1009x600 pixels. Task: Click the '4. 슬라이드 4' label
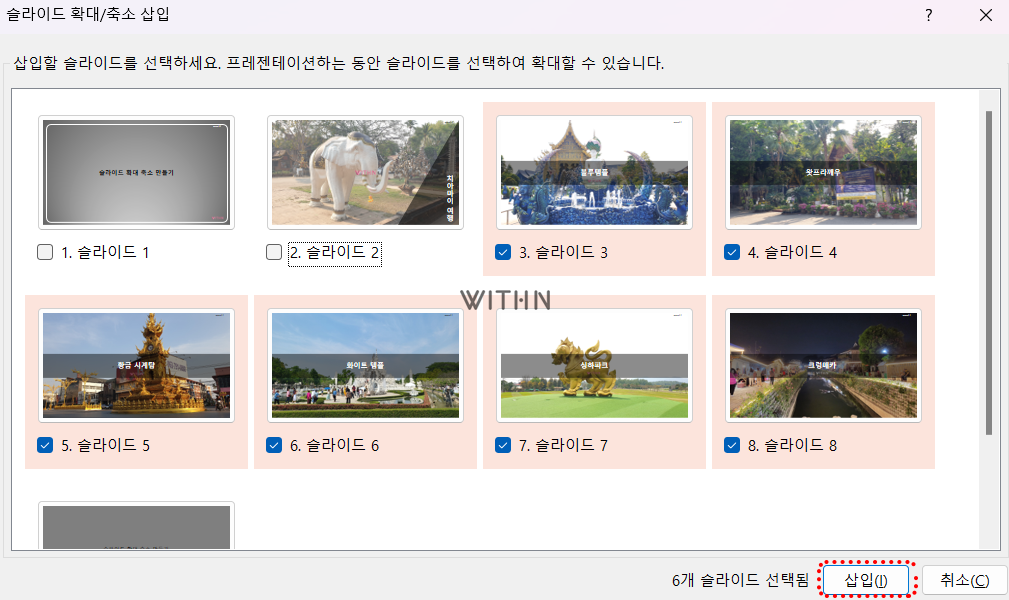point(792,252)
